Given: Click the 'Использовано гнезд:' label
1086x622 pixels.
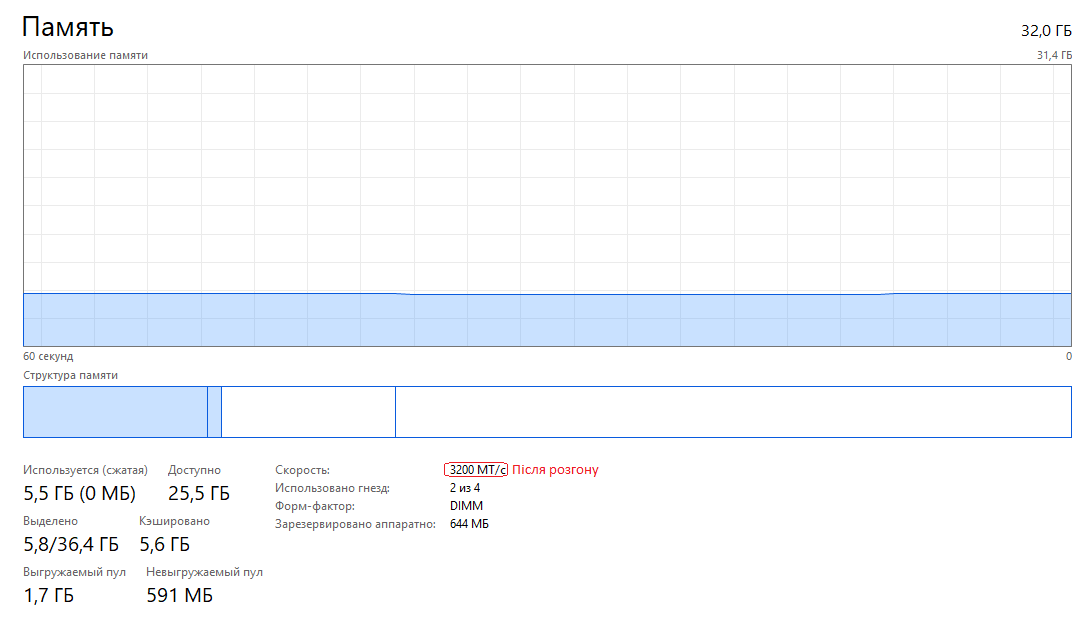Looking at the screenshot, I should tap(332, 488).
